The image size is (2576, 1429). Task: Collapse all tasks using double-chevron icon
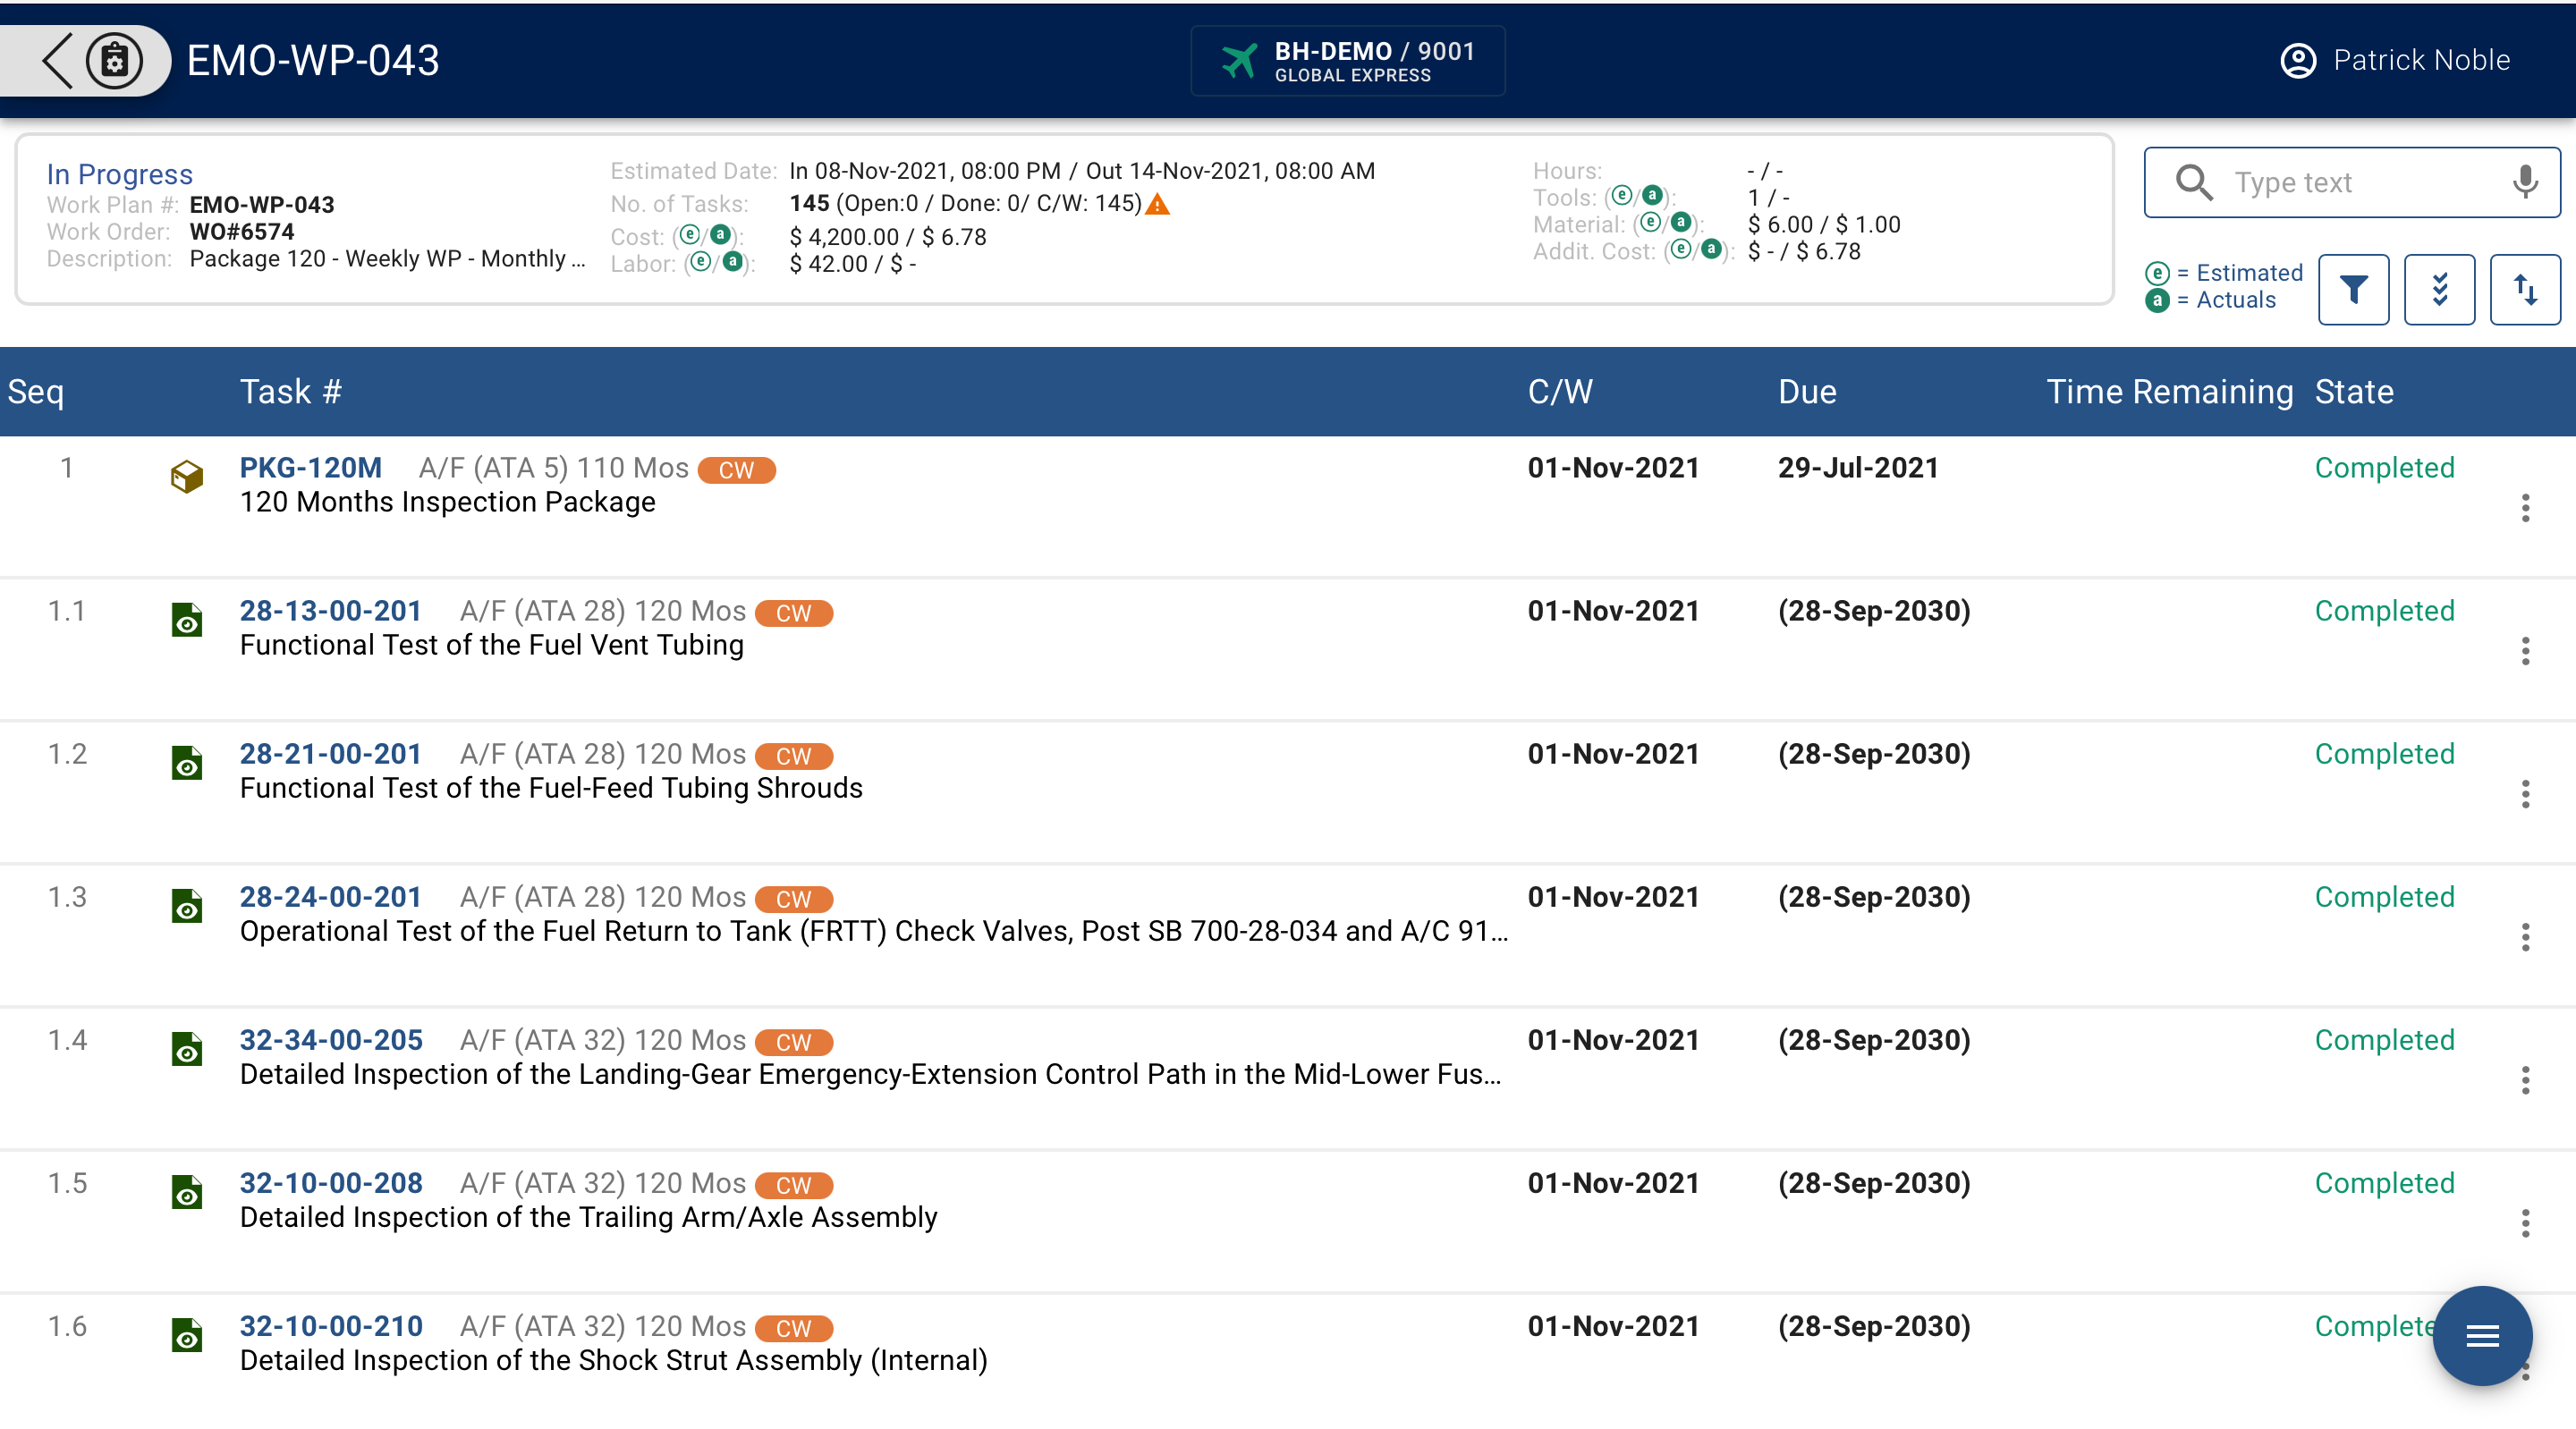point(2439,289)
